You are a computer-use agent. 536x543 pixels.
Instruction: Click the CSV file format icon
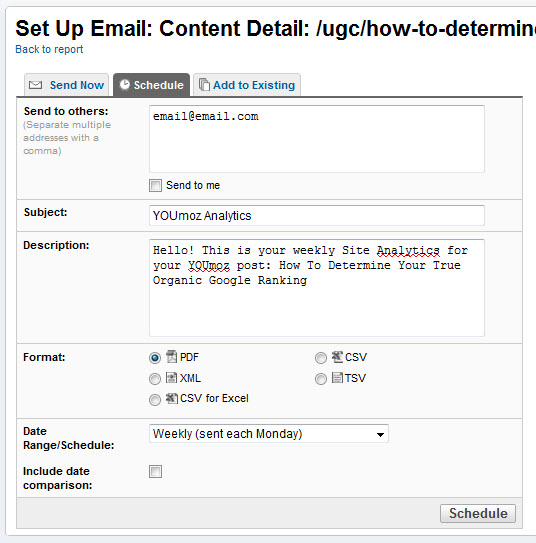pyautogui.click(x=337, y=357)
